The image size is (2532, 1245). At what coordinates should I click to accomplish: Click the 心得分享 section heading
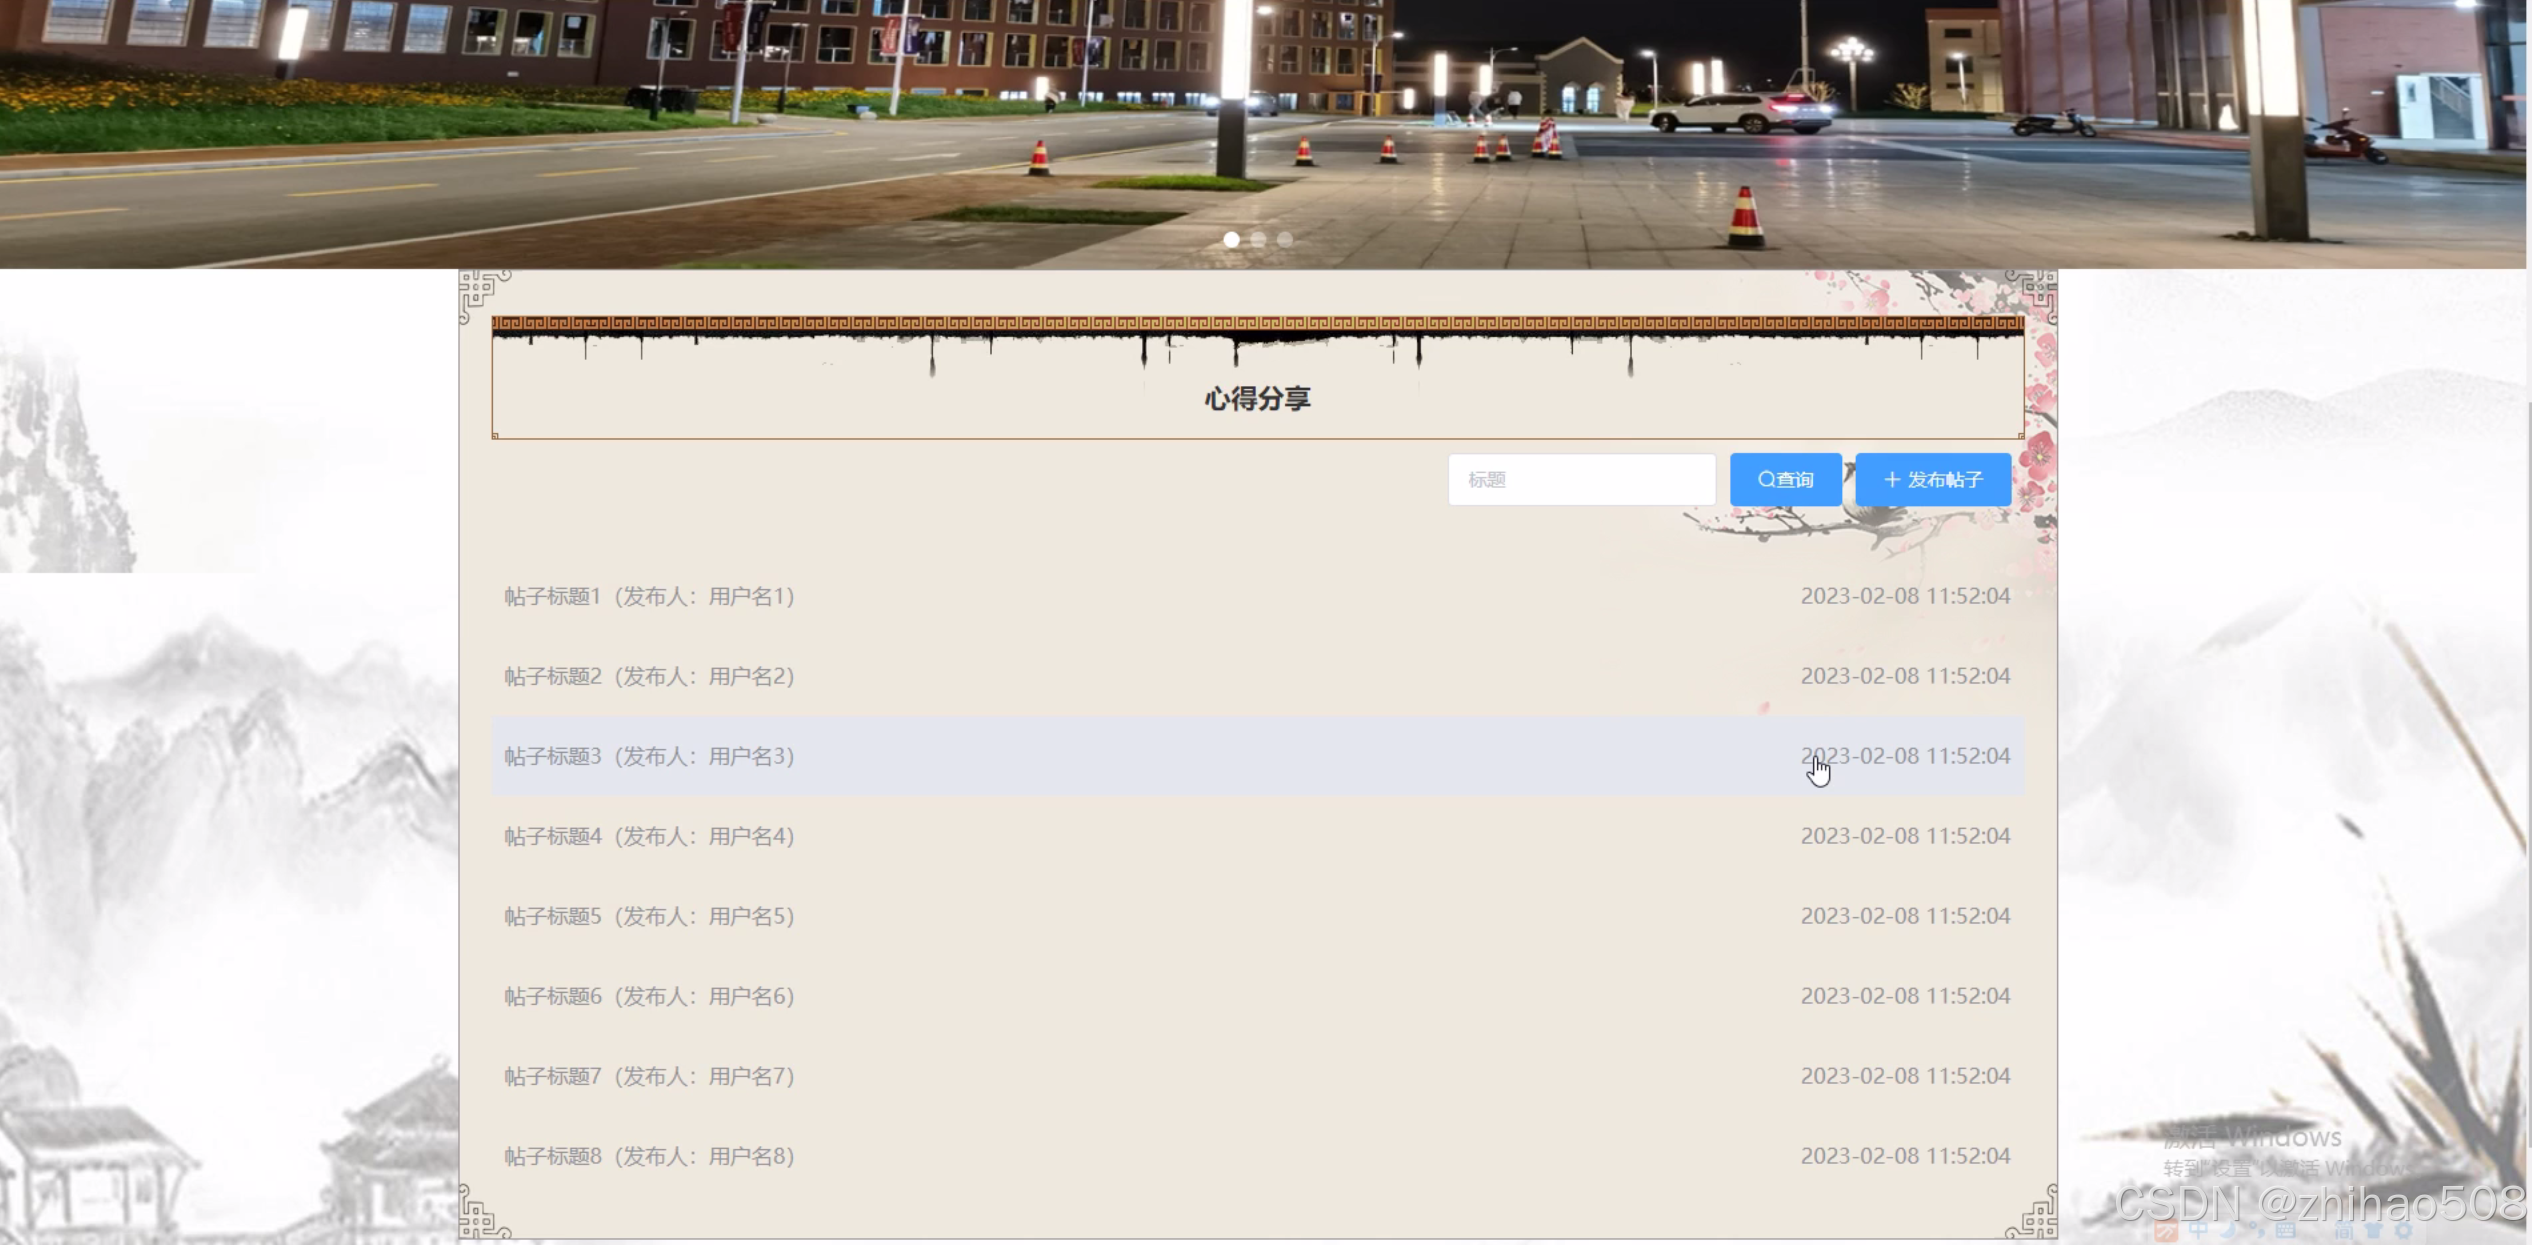1257,399
